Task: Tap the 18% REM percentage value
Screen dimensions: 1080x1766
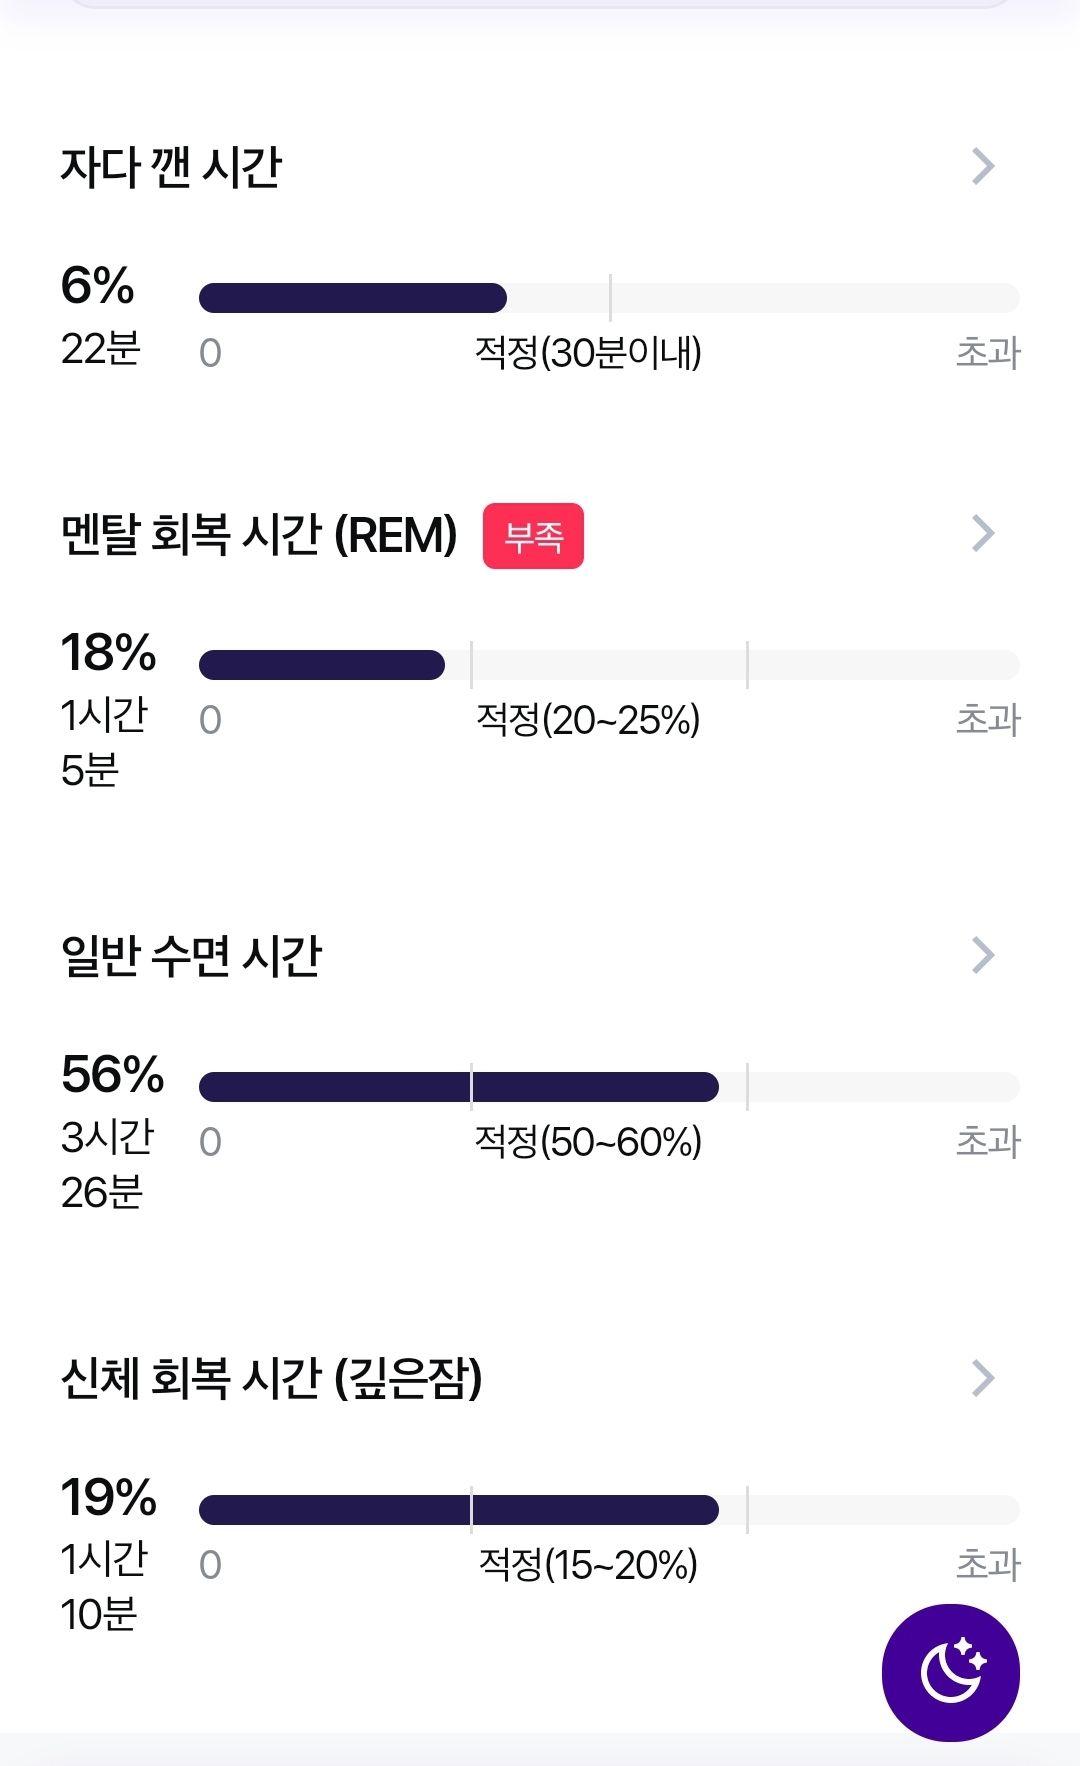Action: (109, 653)
